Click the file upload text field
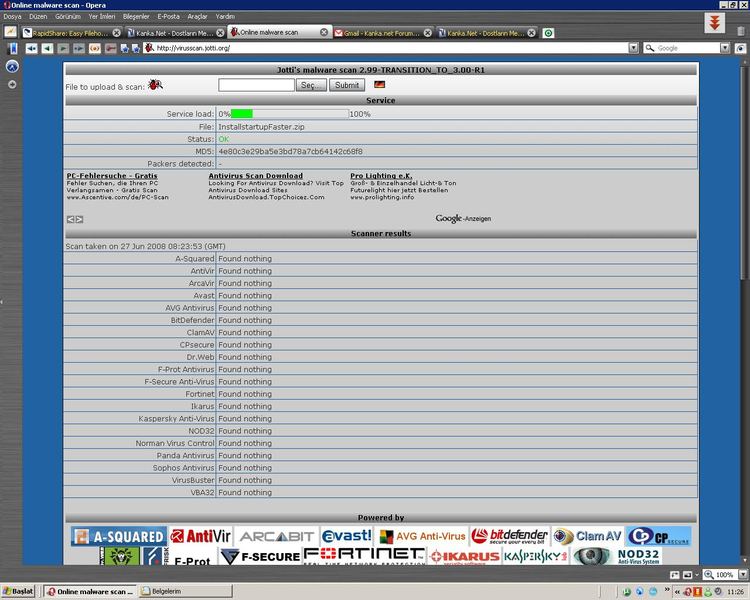The height and width of the screenshot is (600, 750). tap(255, 86)
